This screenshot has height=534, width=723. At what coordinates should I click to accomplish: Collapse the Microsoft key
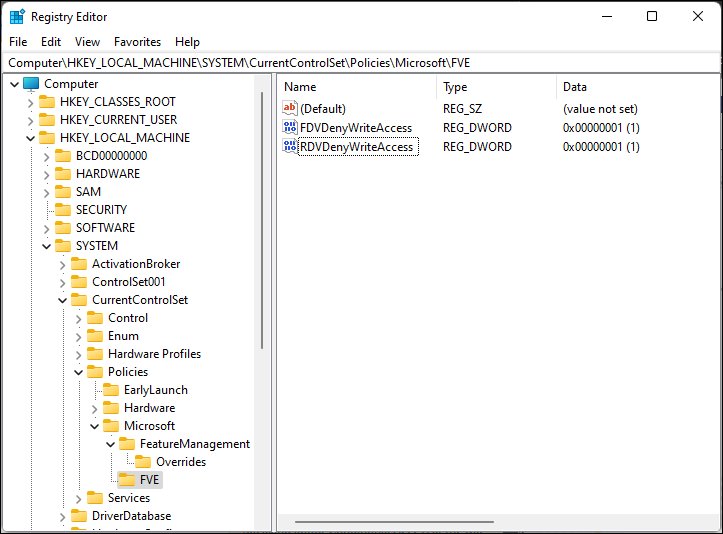tap(95, 426)
